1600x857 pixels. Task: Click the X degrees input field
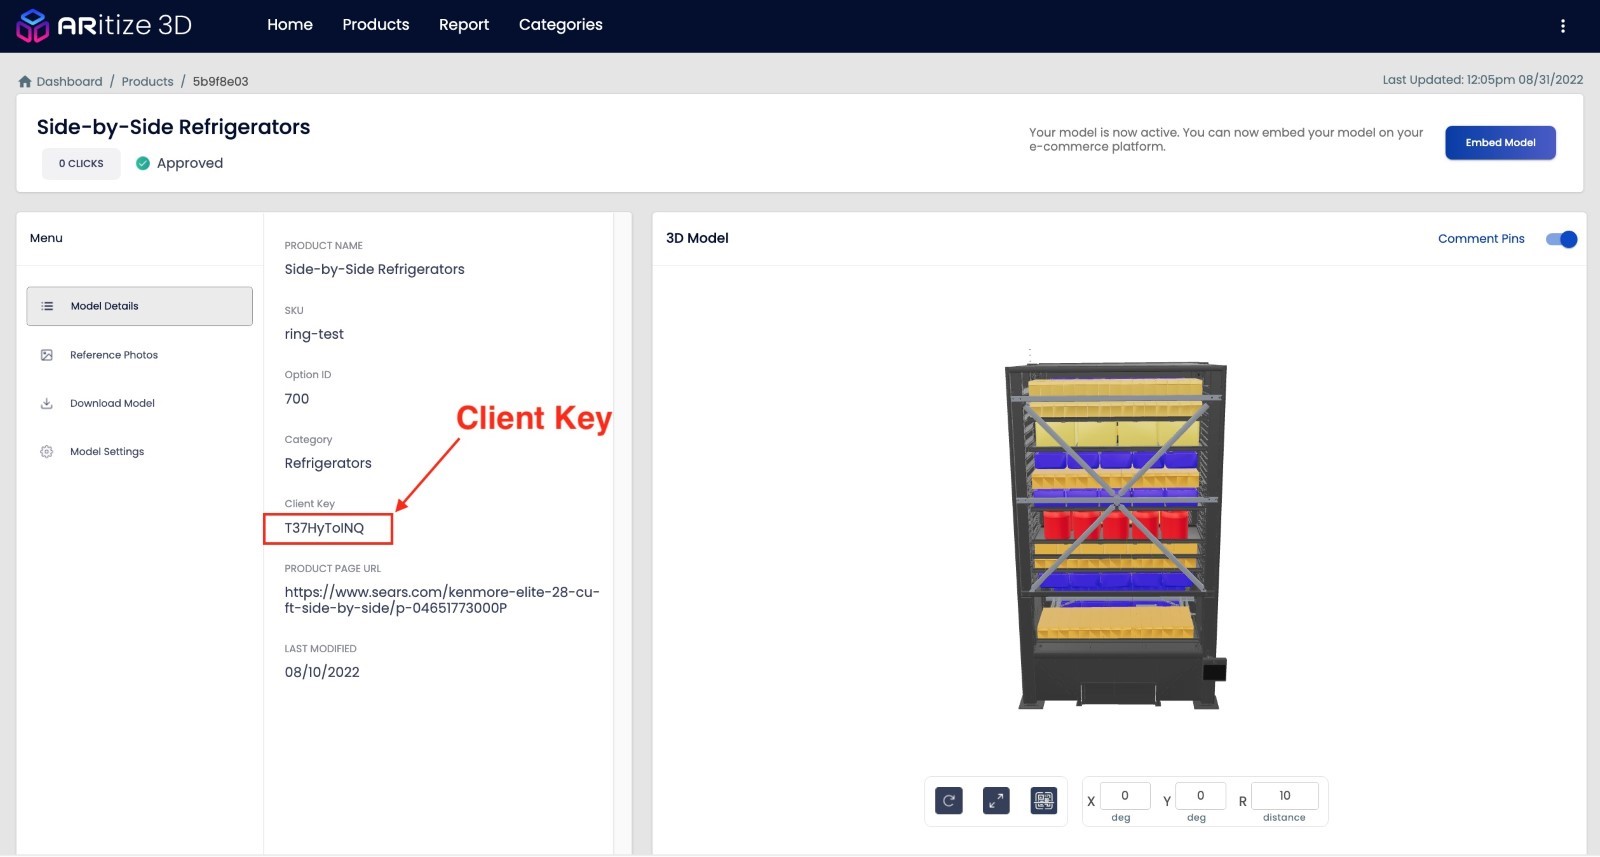(x=1125, y=796)
